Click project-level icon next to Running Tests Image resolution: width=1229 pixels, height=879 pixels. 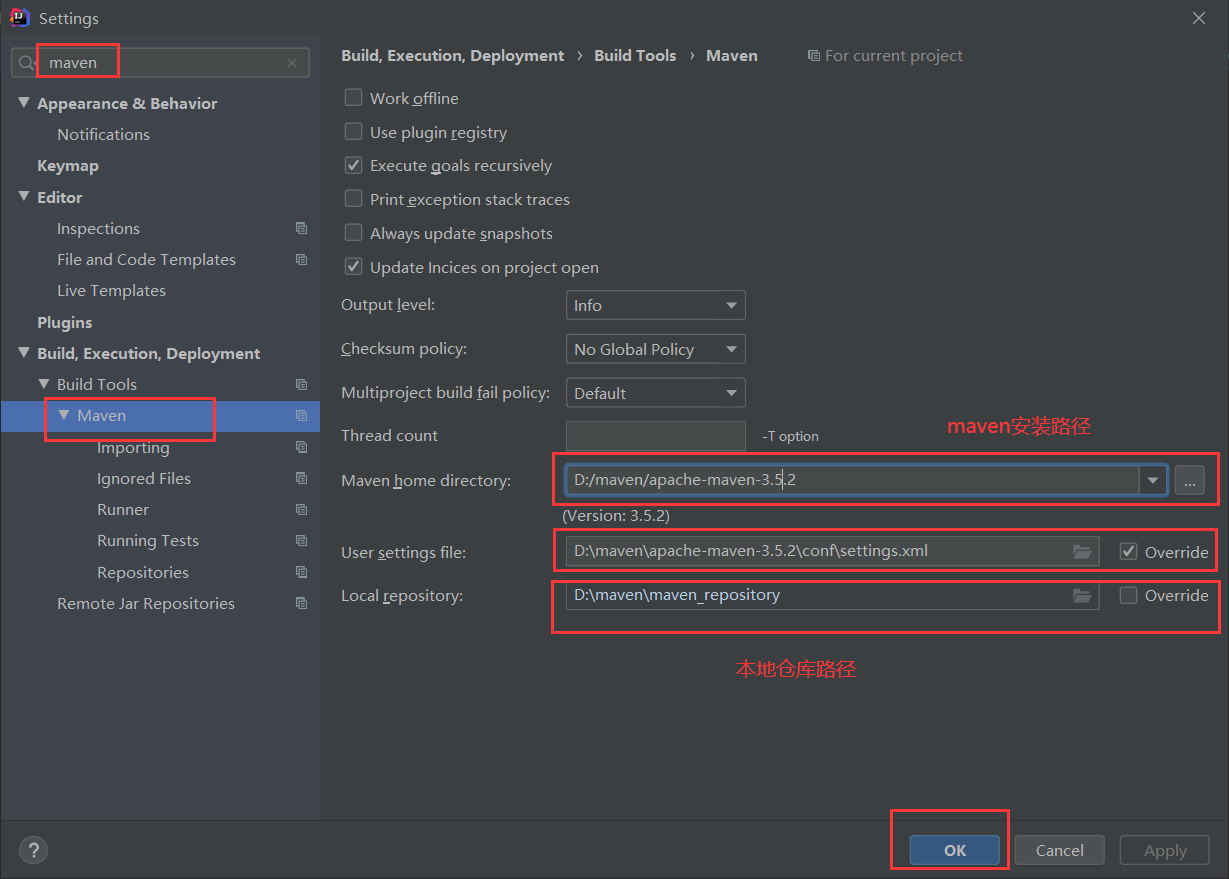(301, 540)
